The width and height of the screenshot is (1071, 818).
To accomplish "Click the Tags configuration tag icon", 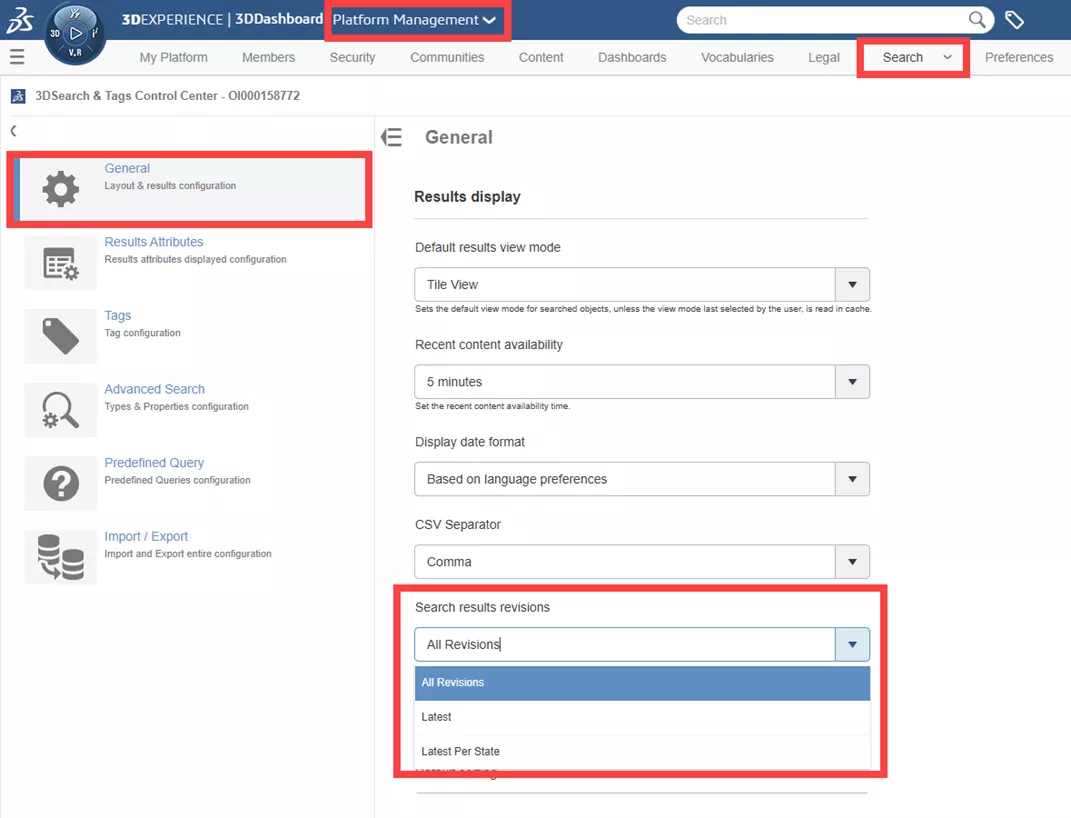I will coord(60,336).
